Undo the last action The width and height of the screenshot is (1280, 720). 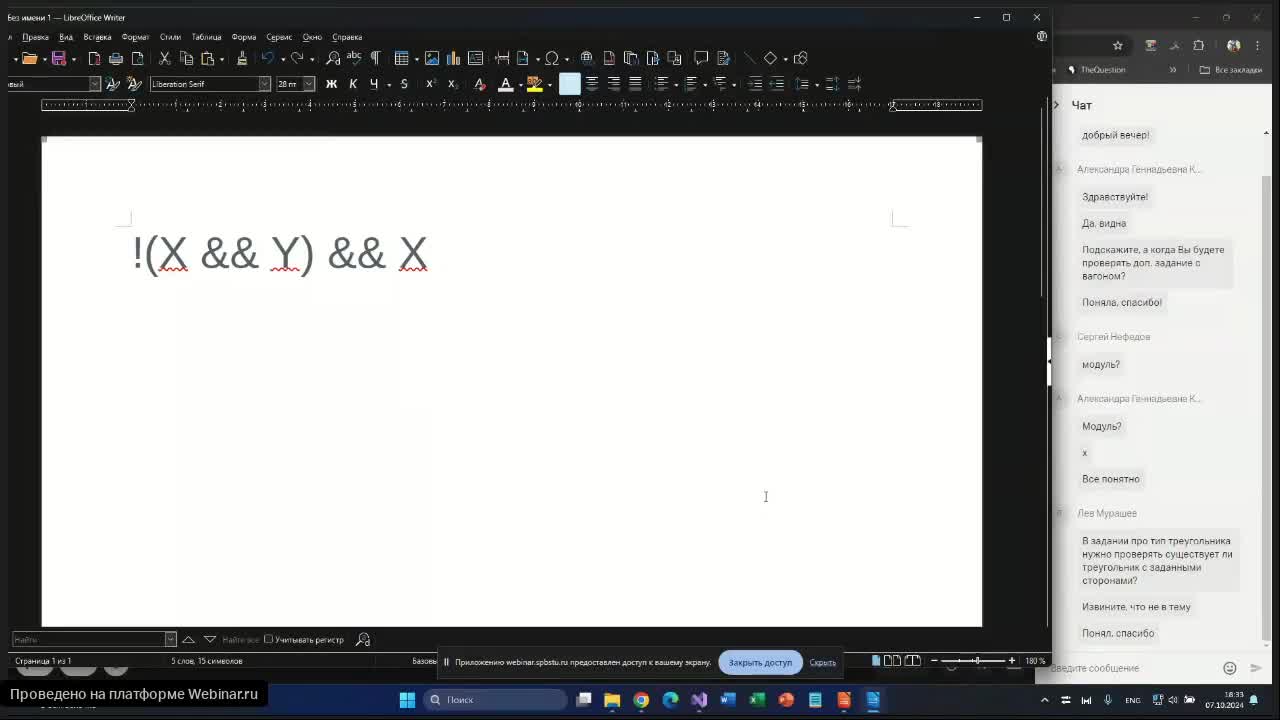[x=267, y=58]
